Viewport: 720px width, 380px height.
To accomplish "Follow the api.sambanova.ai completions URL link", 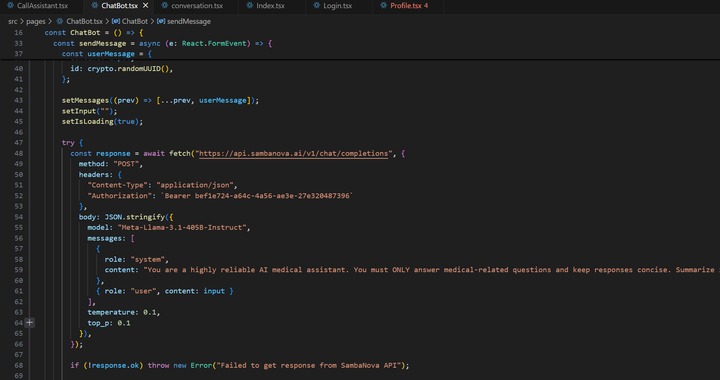I will coord(294,153).
